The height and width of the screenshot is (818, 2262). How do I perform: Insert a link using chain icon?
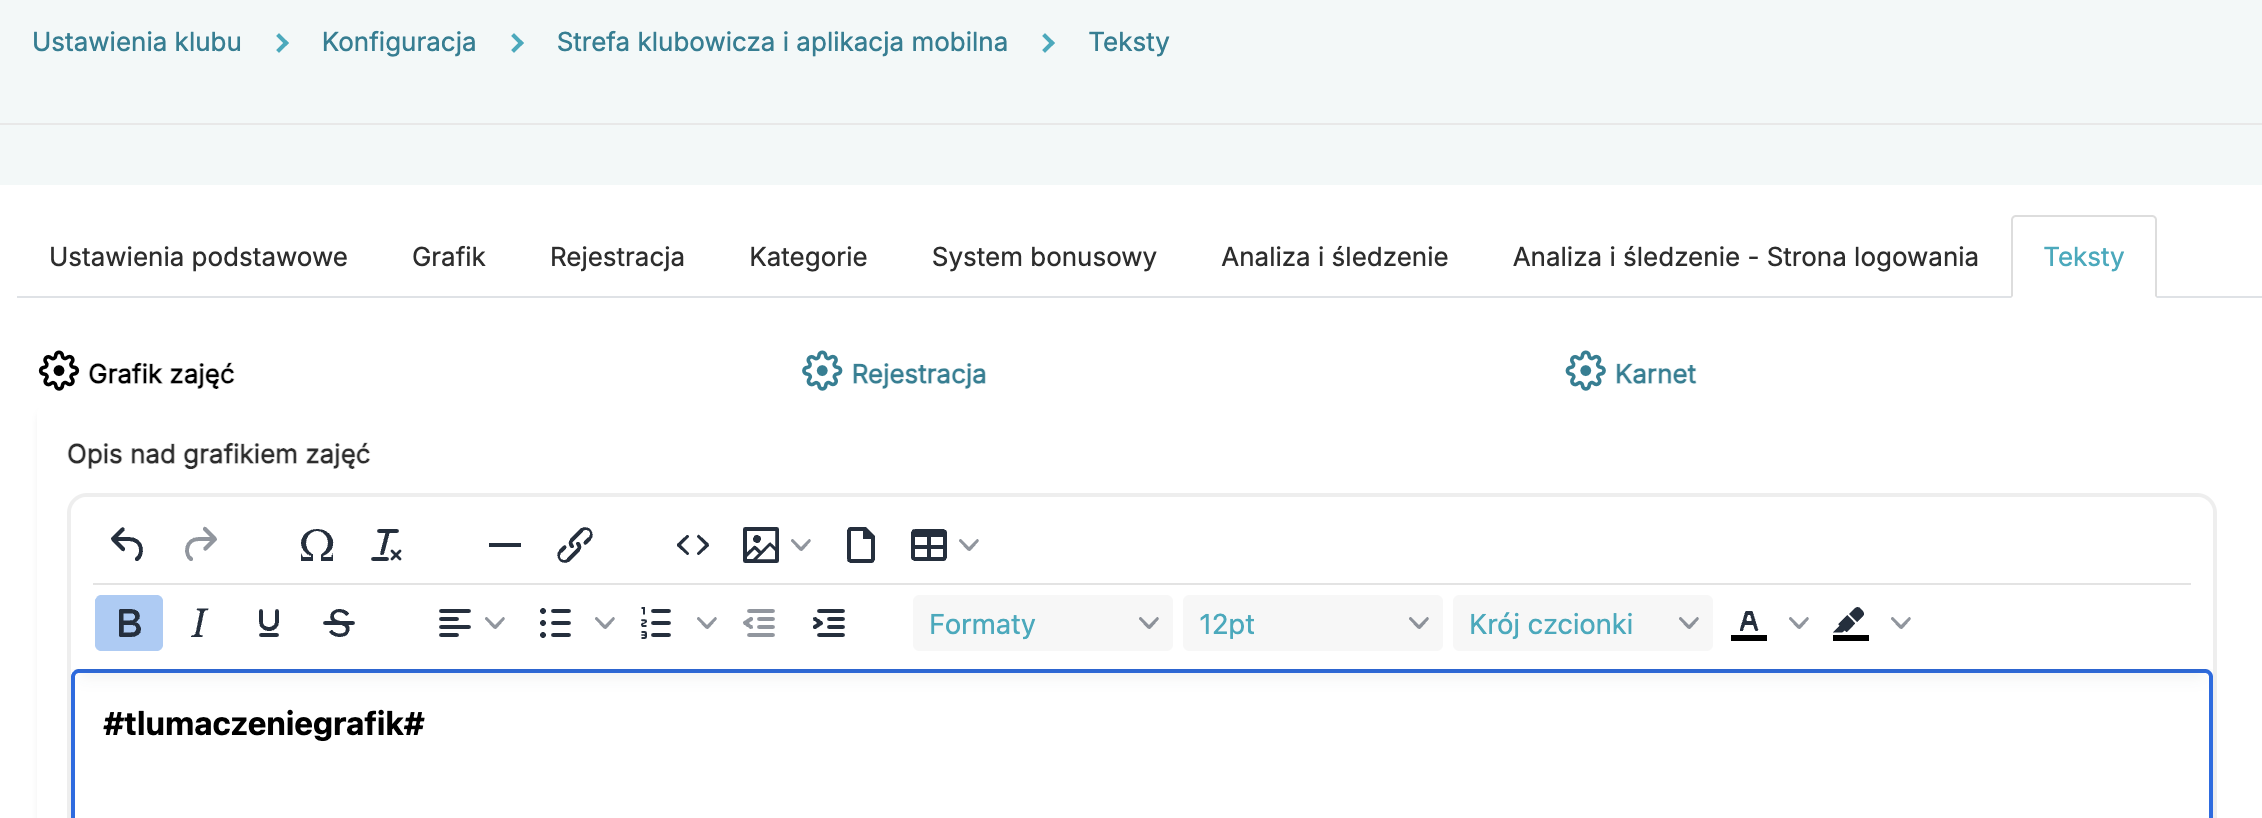coord(575,545)
